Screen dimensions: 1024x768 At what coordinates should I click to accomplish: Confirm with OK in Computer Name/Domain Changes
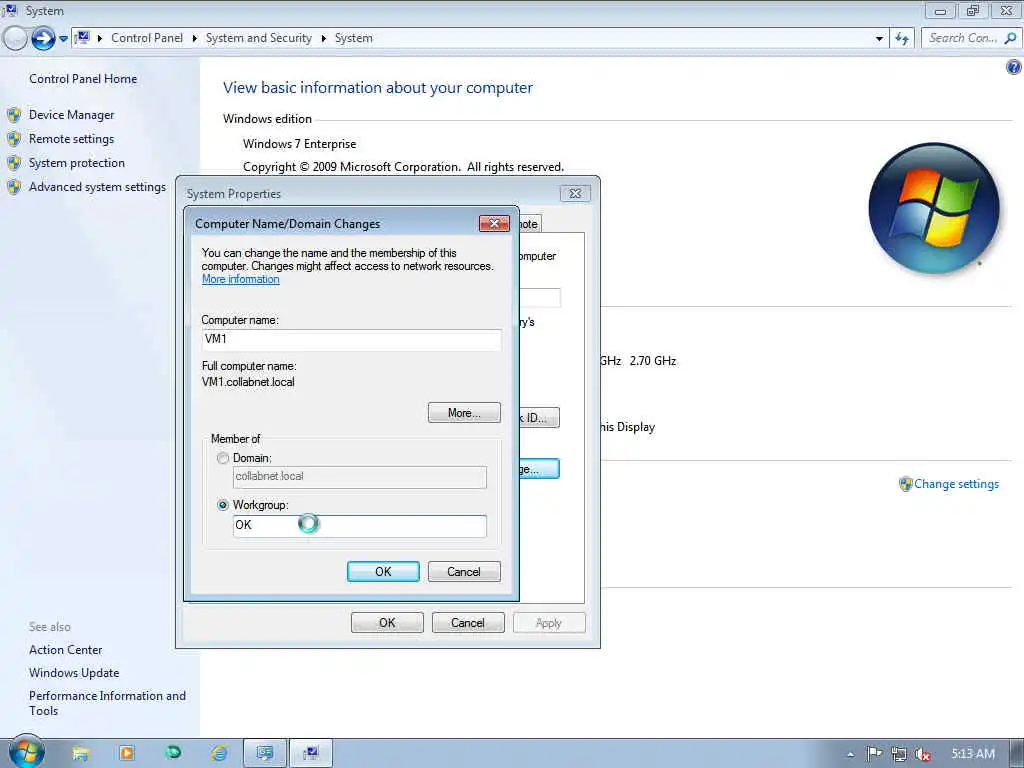point(383,571)
